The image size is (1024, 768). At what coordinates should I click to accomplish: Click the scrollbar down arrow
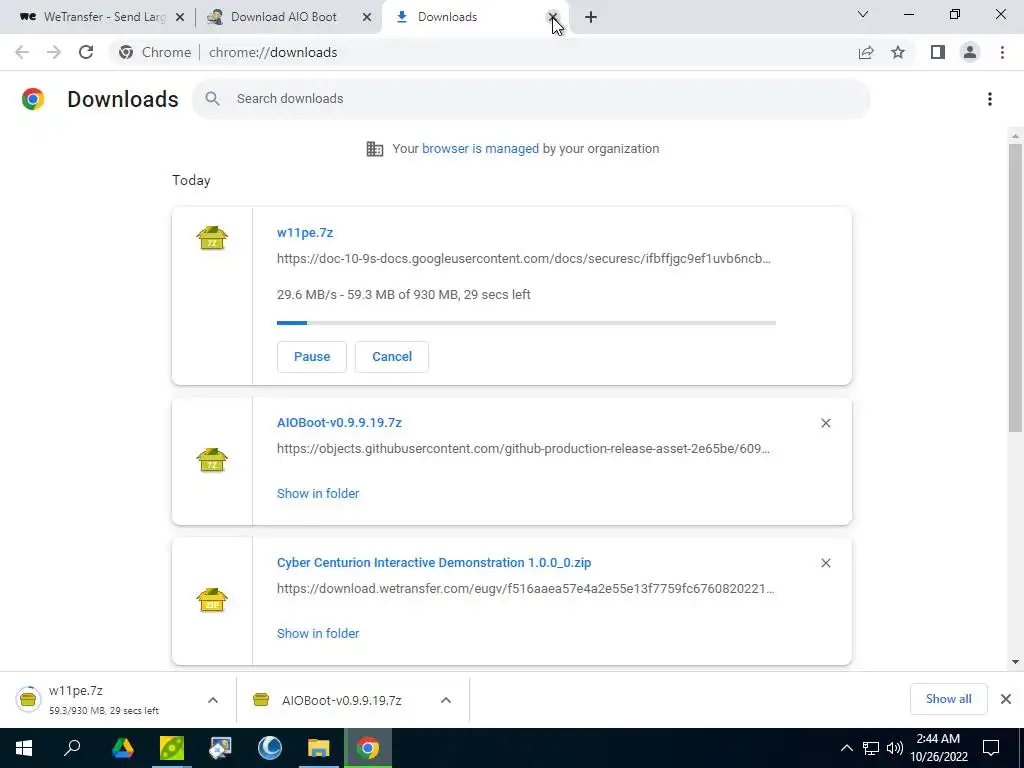pyautogui.click(x=1015, y=662)
